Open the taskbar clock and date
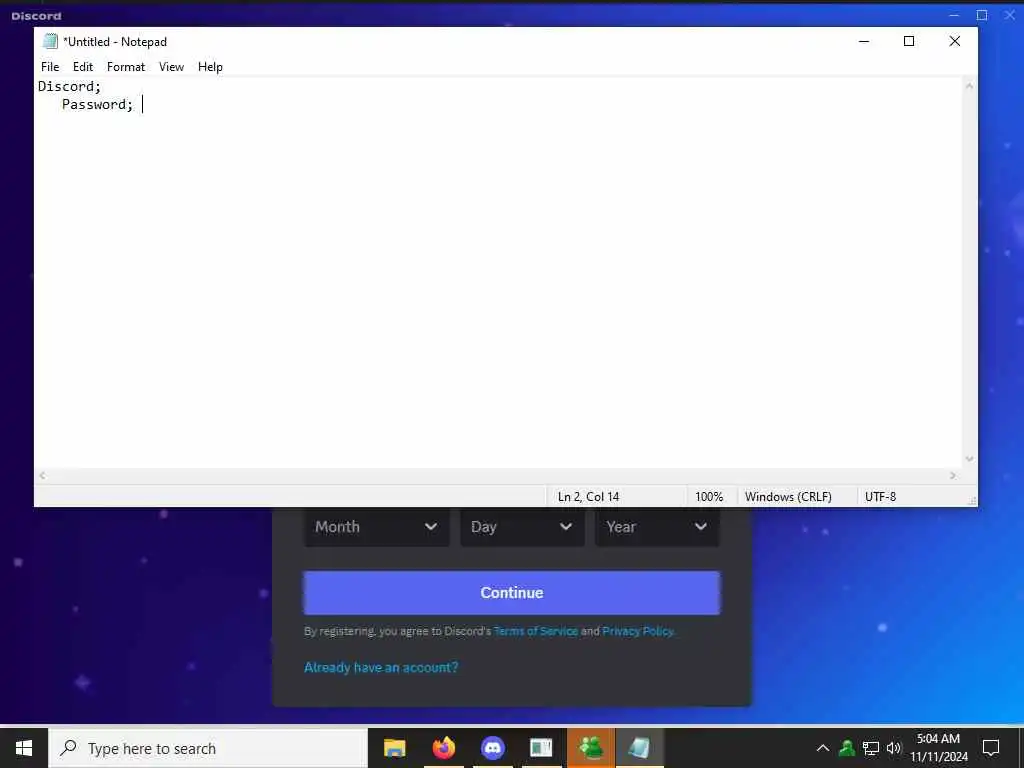 coord(938,748)
